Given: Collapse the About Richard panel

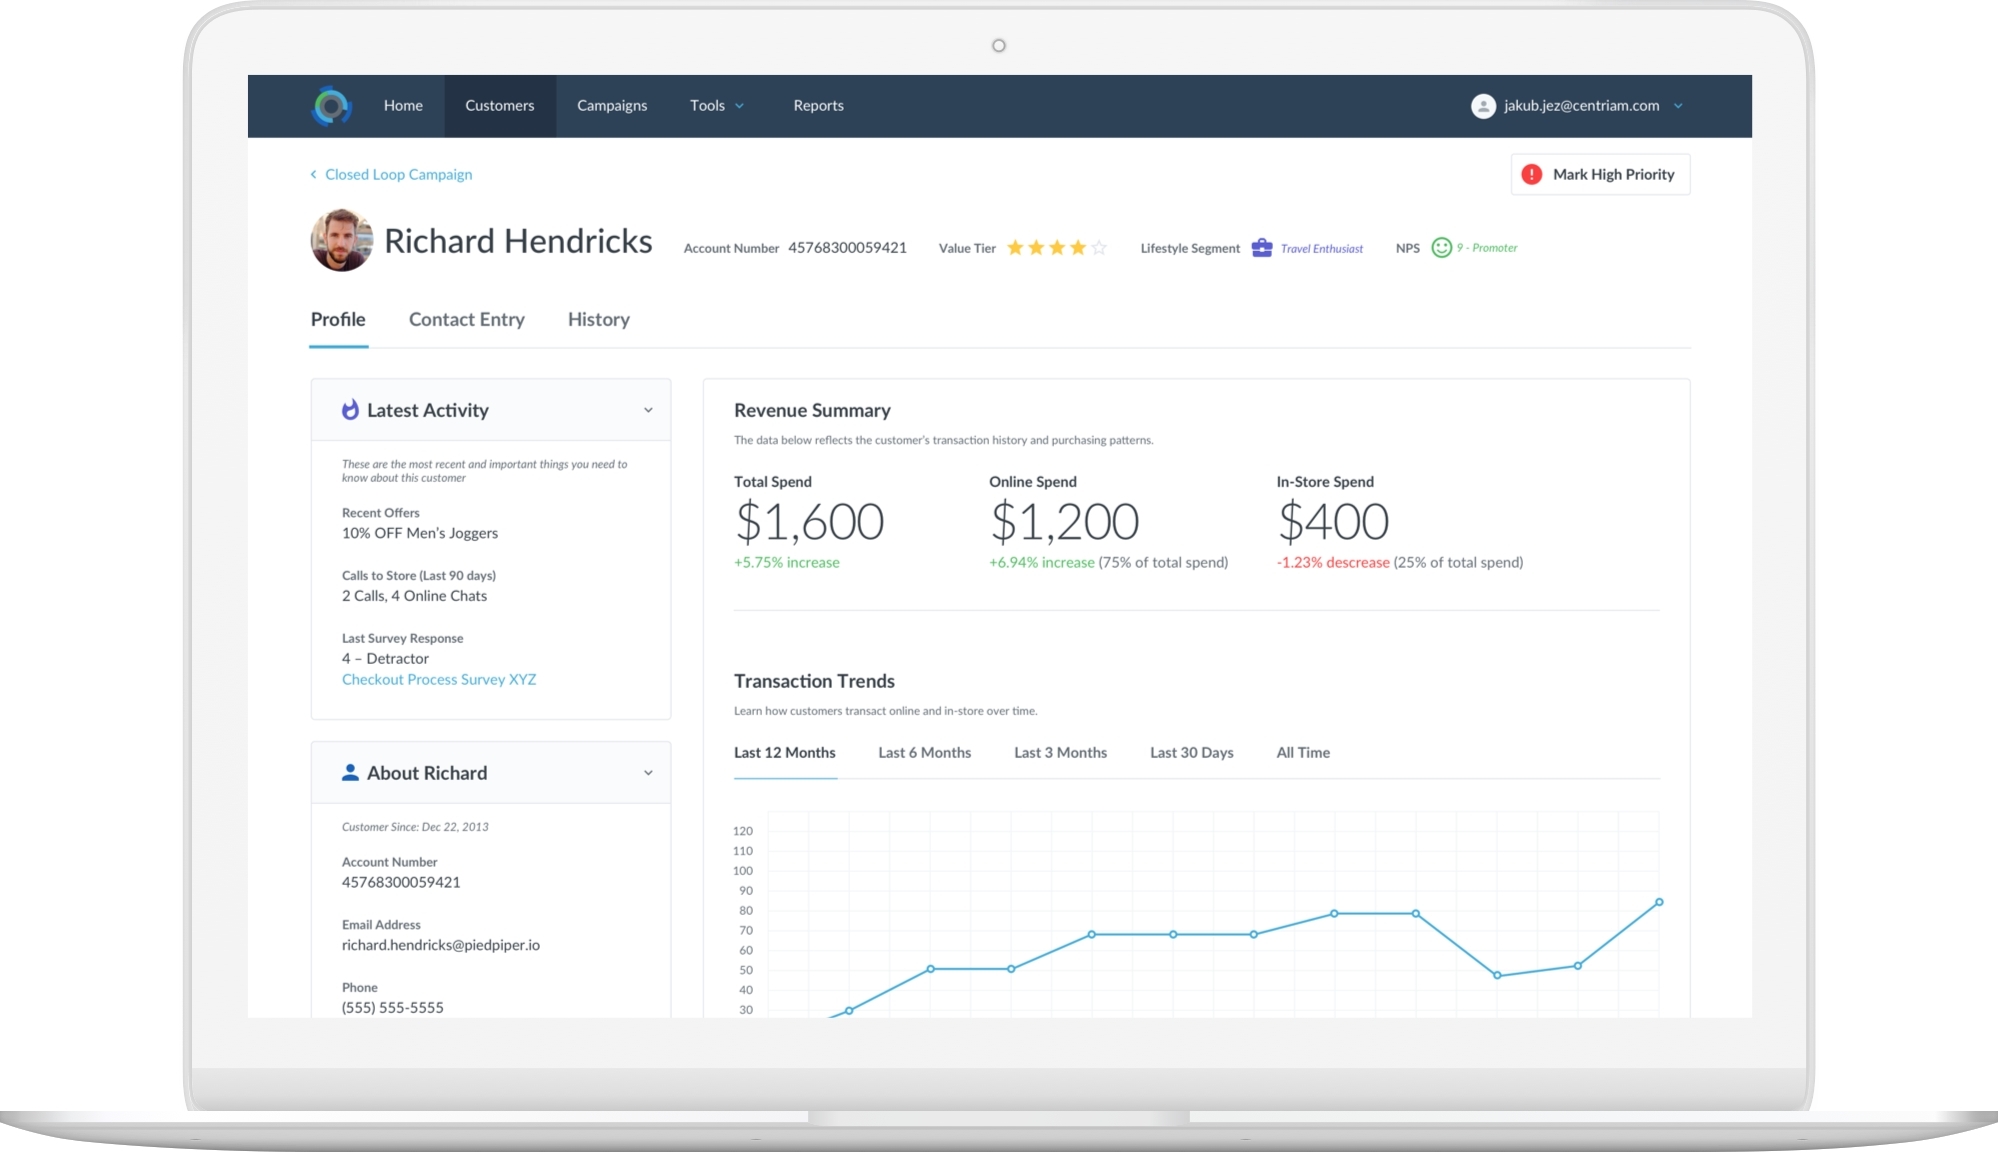Looking at the screenshot, I should [x=648, y=773].
